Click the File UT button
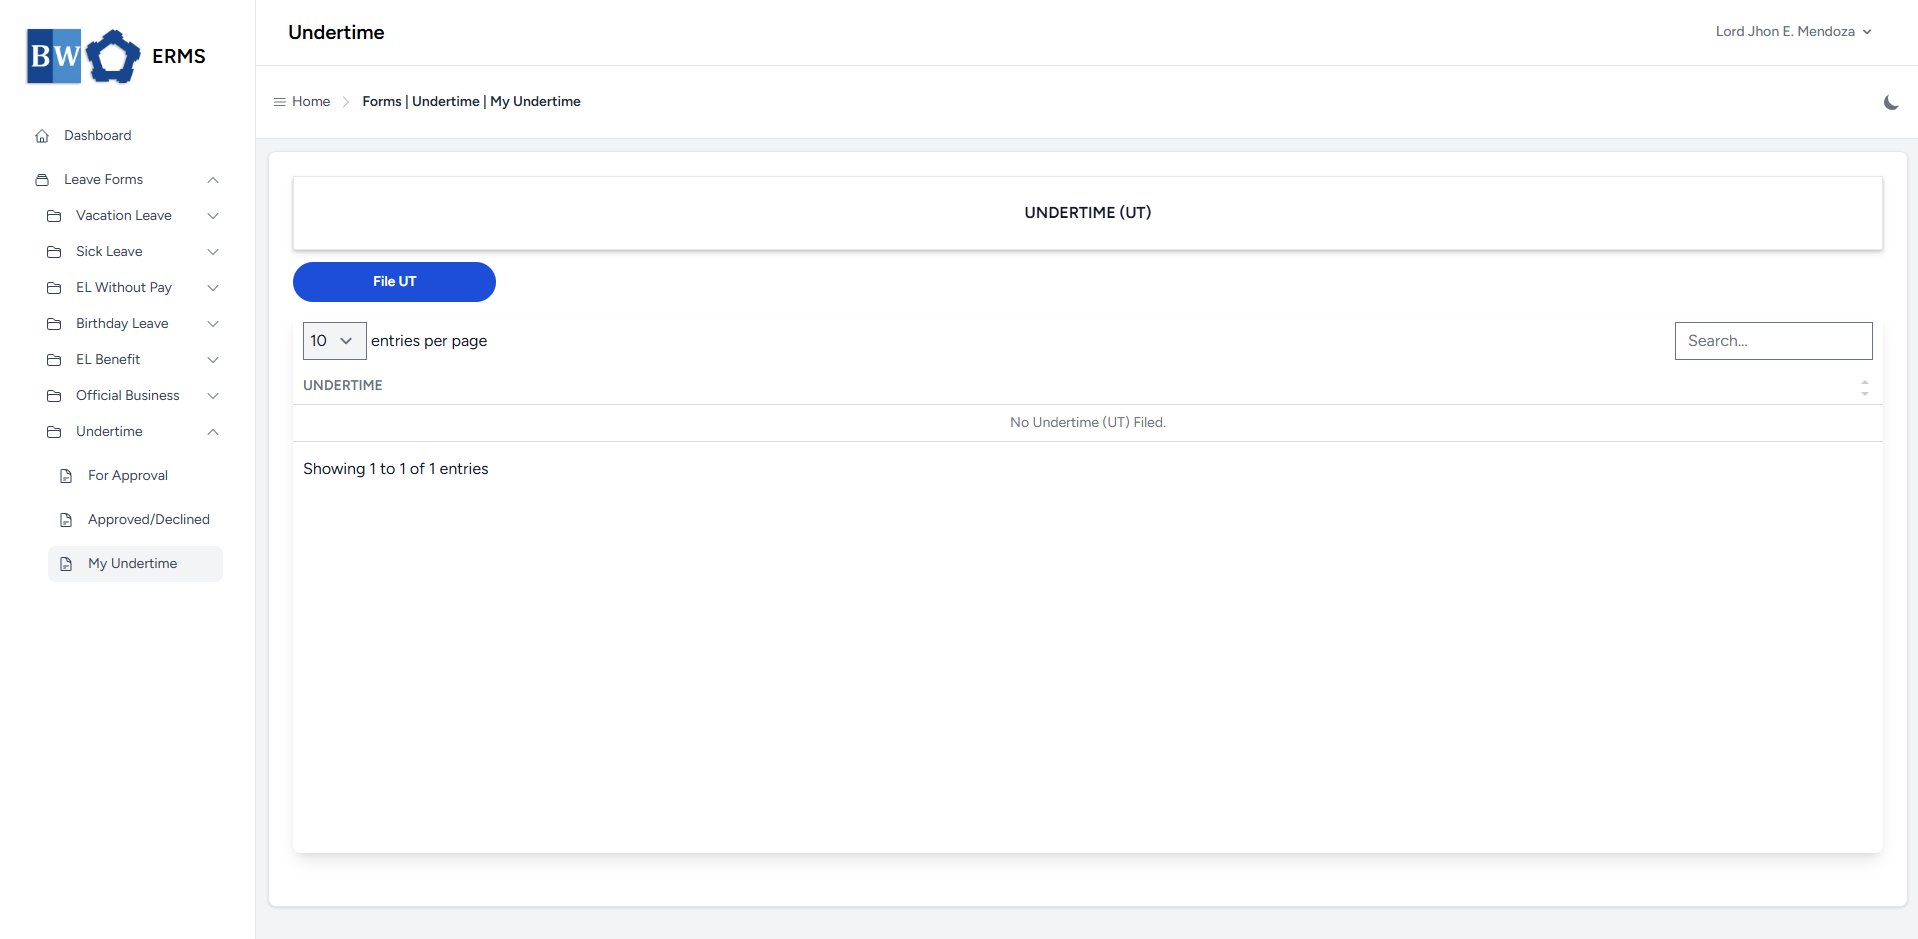1918x939 pixels. pyautogui.click(x=394, y=282)
